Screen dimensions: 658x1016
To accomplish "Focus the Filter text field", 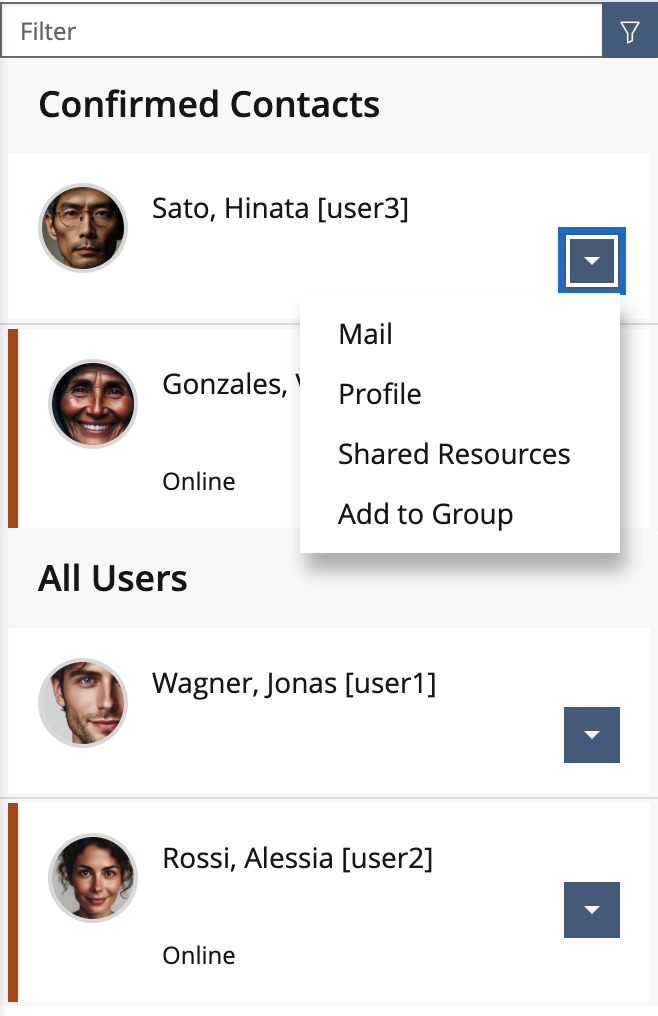I will click(x=300, y=32).
